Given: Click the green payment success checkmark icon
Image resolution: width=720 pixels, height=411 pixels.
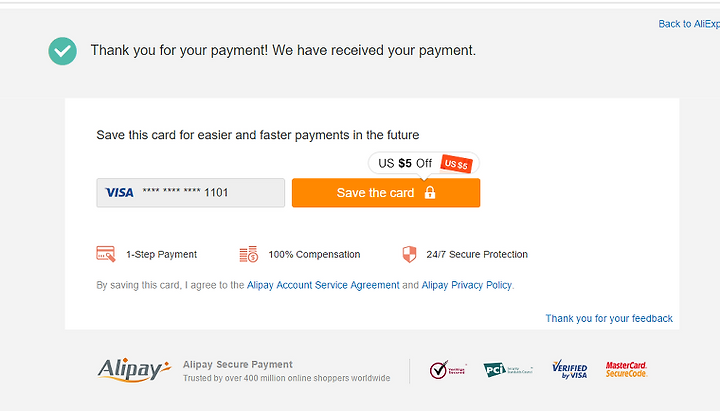Looking at the screenshot, I should pos(62,51).
